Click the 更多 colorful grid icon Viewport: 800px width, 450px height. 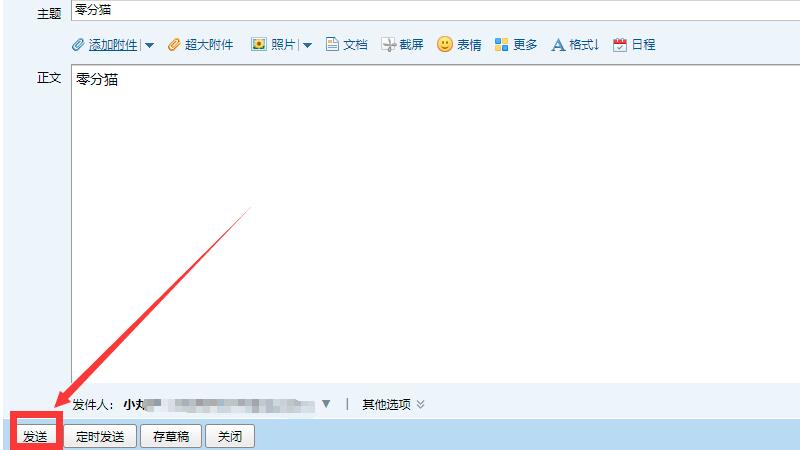(502, 45)
